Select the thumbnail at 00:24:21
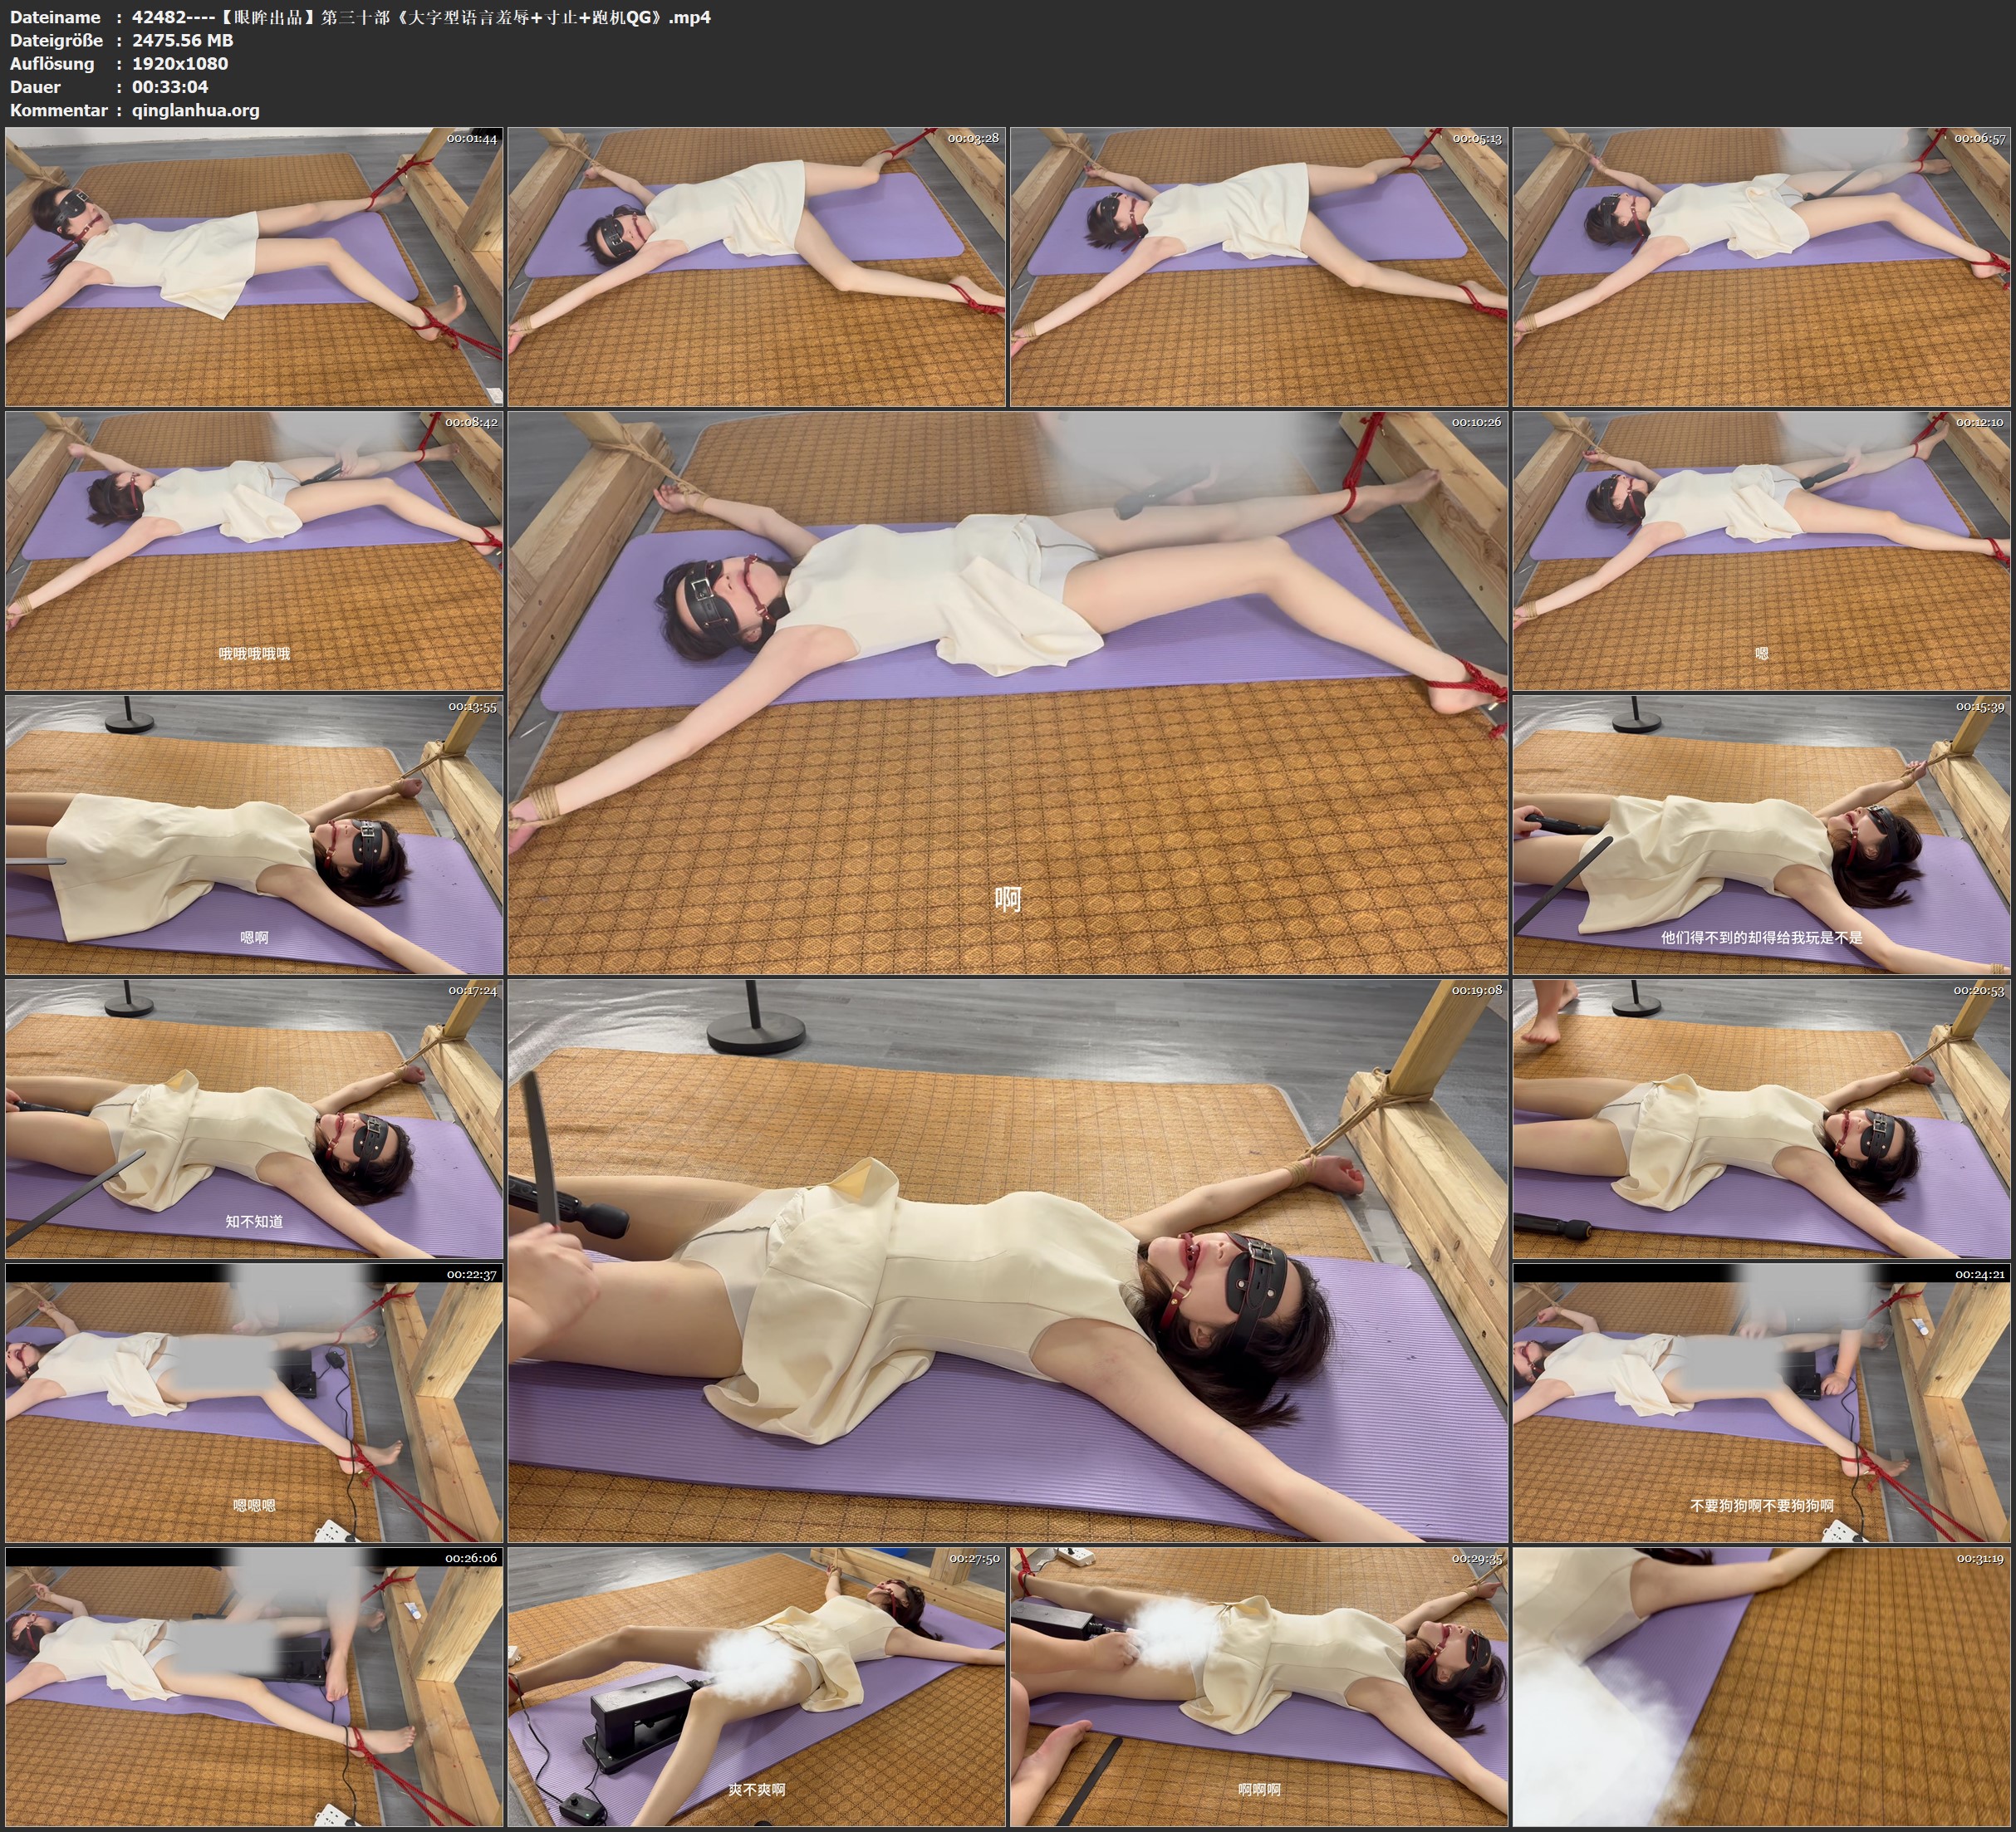This screenshot has width=2016, height=1832. coord(1761,1403)
